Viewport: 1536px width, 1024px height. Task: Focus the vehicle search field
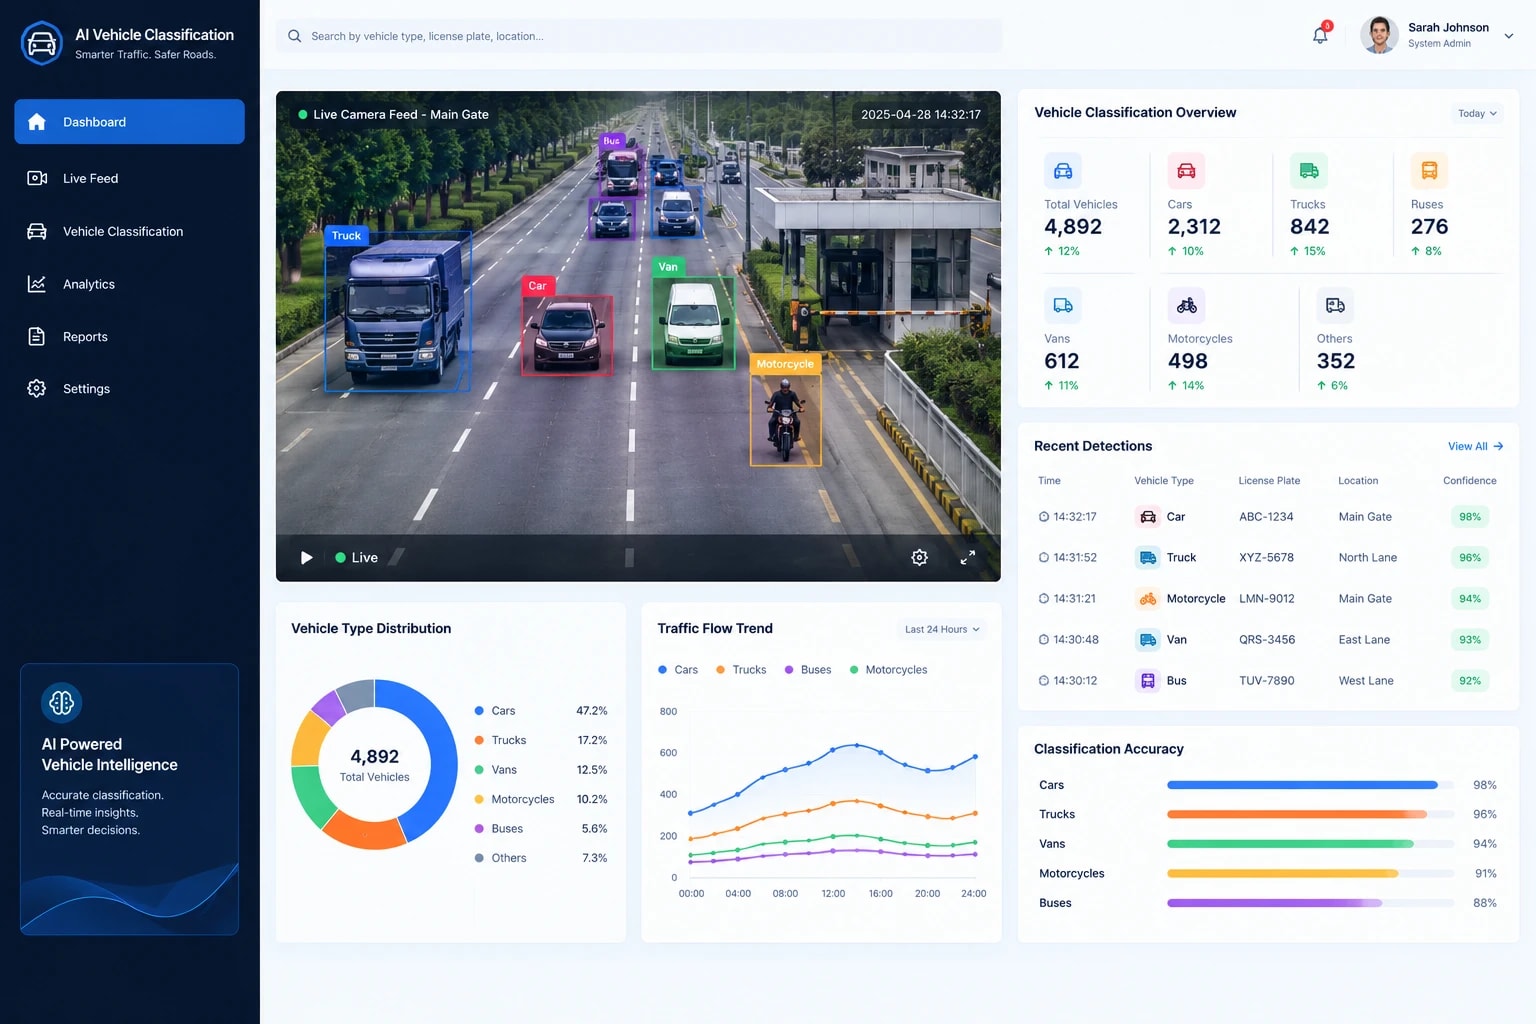pyautogui.click(x=638, y=36)
